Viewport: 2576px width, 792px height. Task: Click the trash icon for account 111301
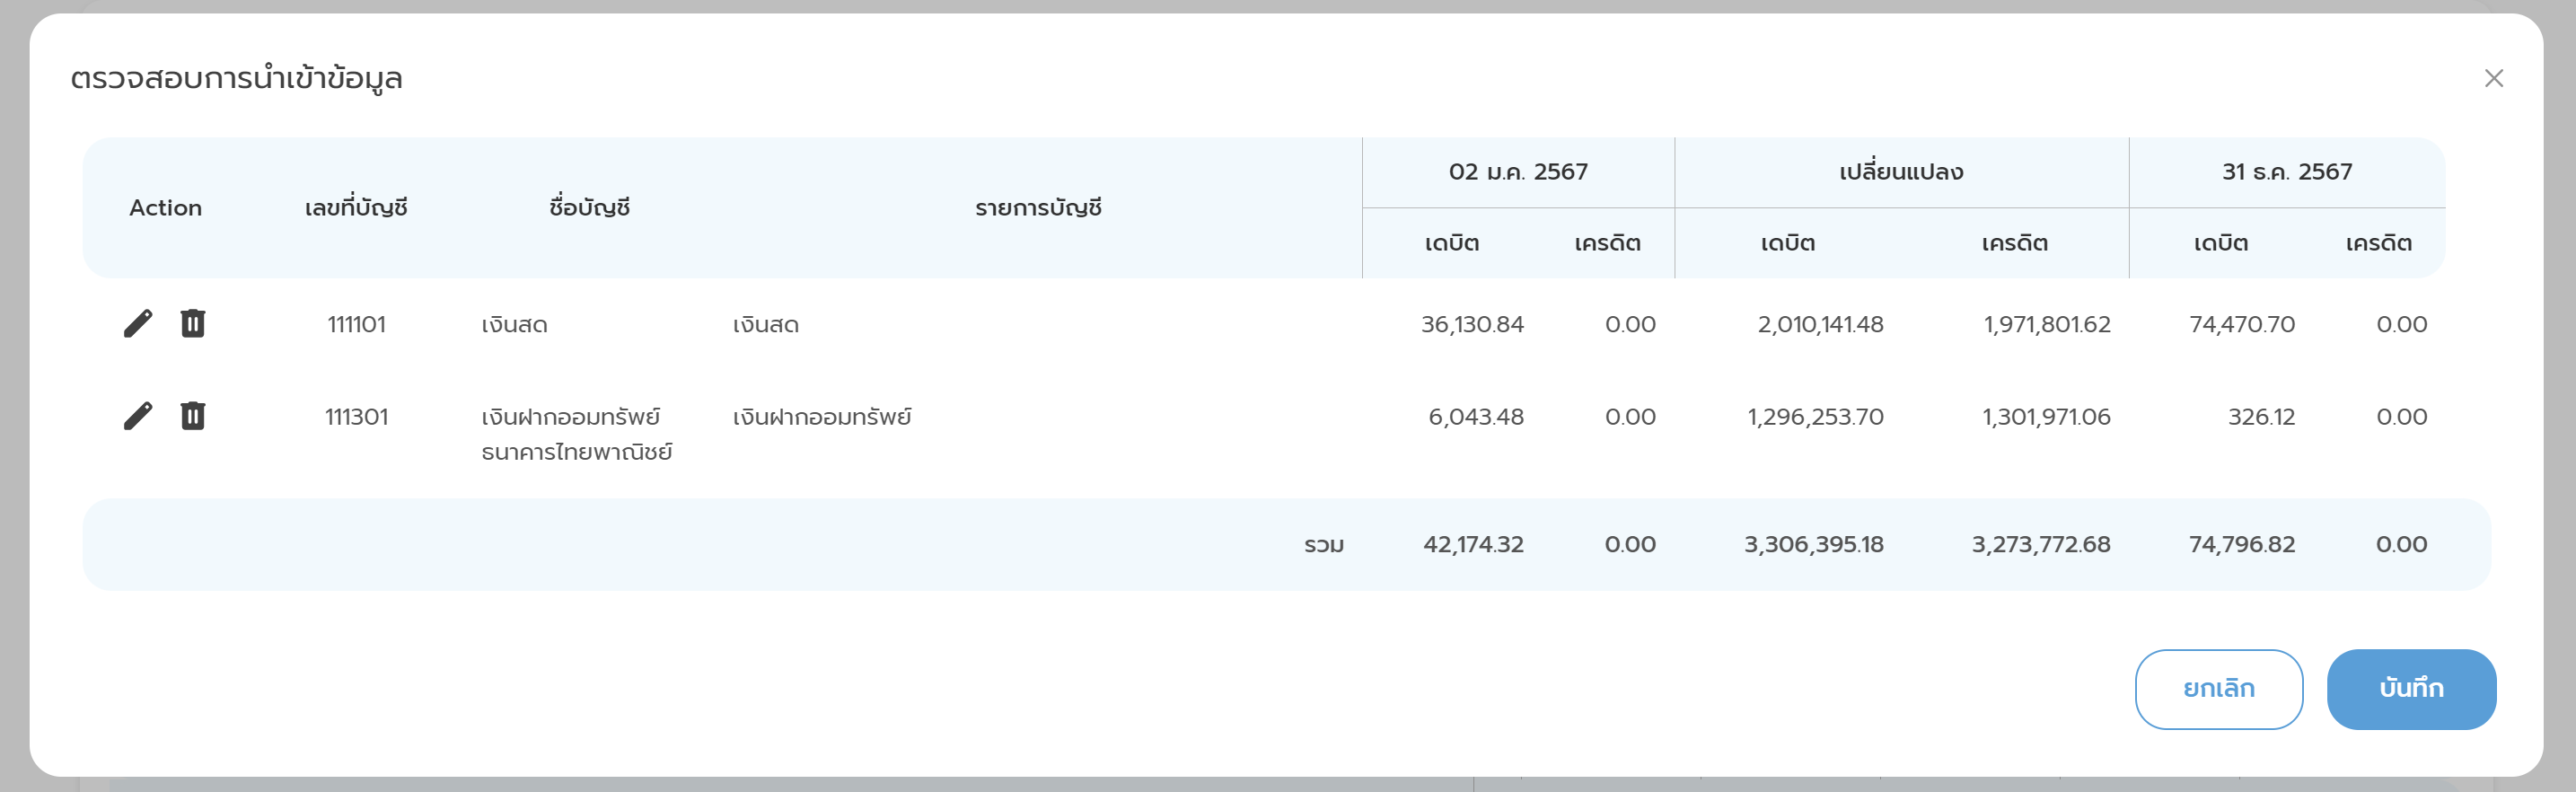193,416
